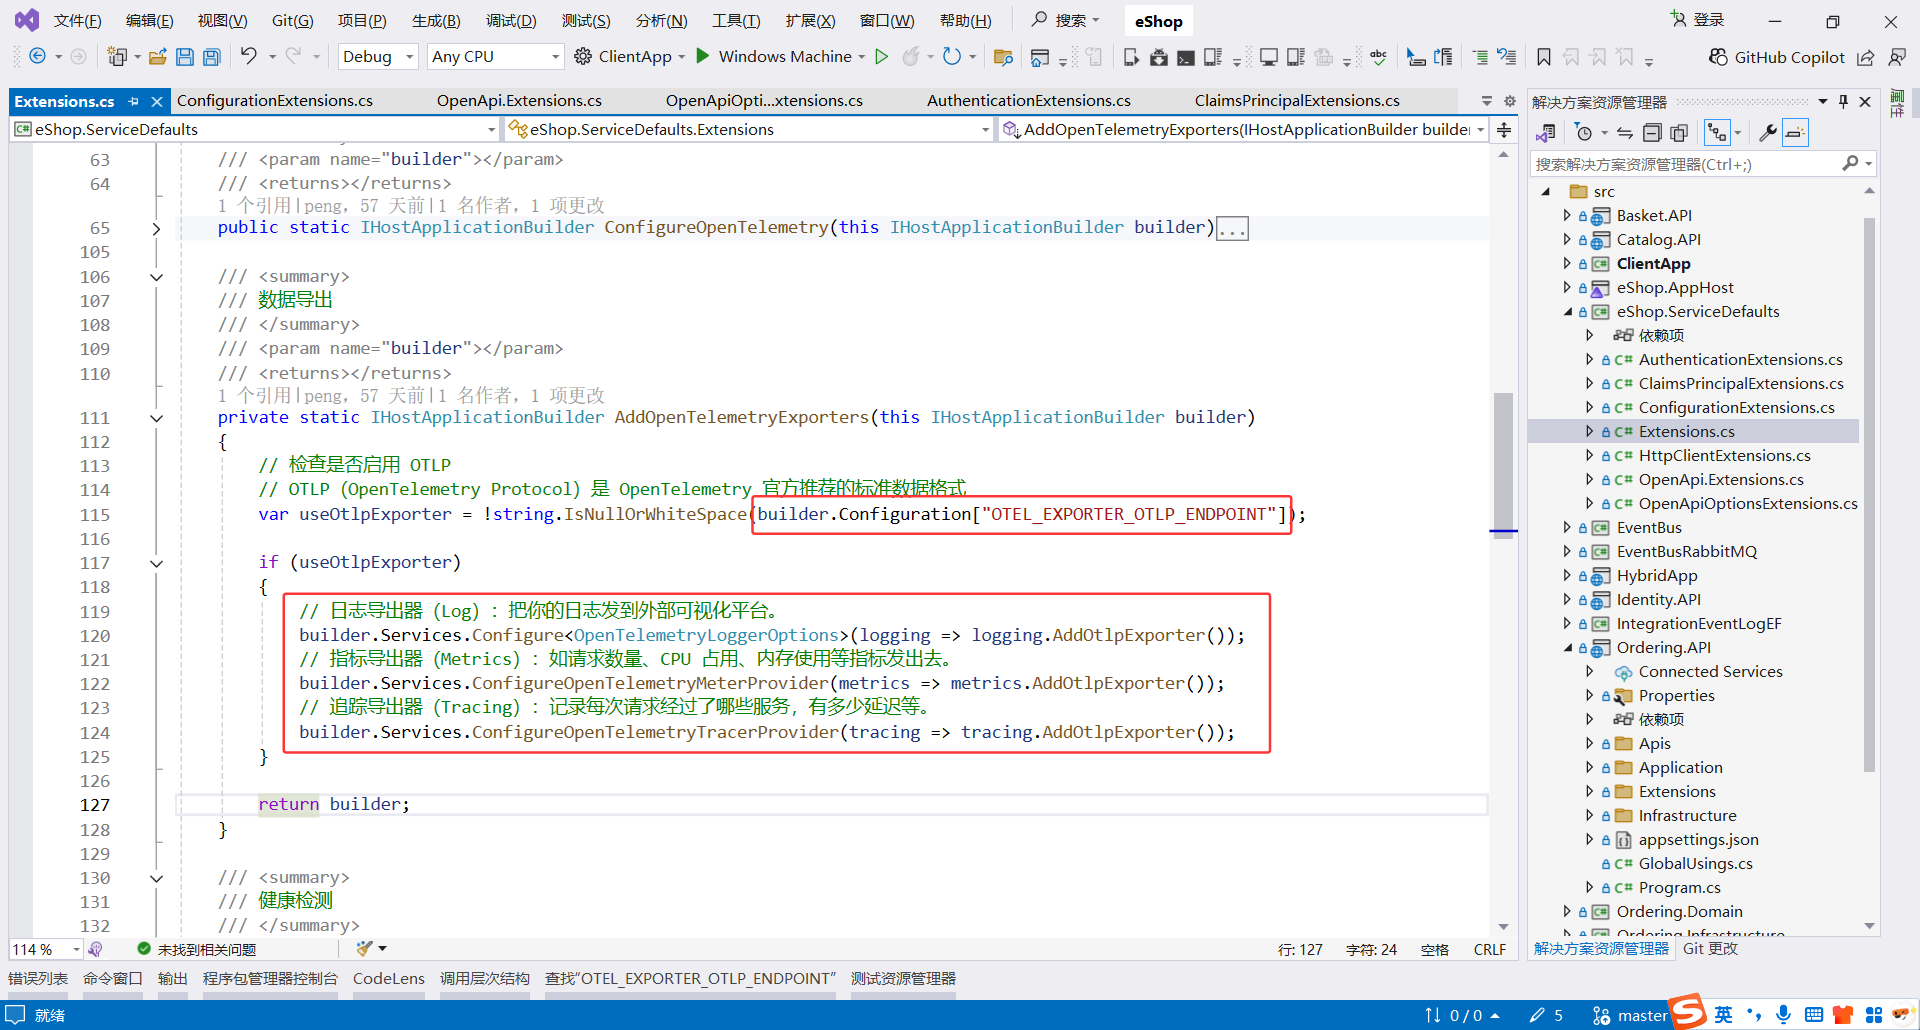The width and height of the screenshot is (1920, 1030).
Task: Click the spell checker abc icon
Action: (x=1378, y=57)
